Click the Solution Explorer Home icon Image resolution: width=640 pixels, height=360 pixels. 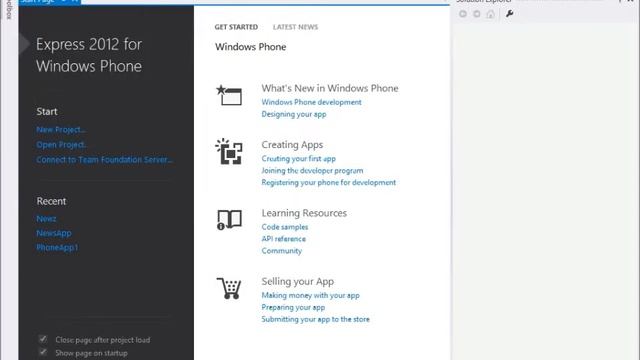point(491,14)
